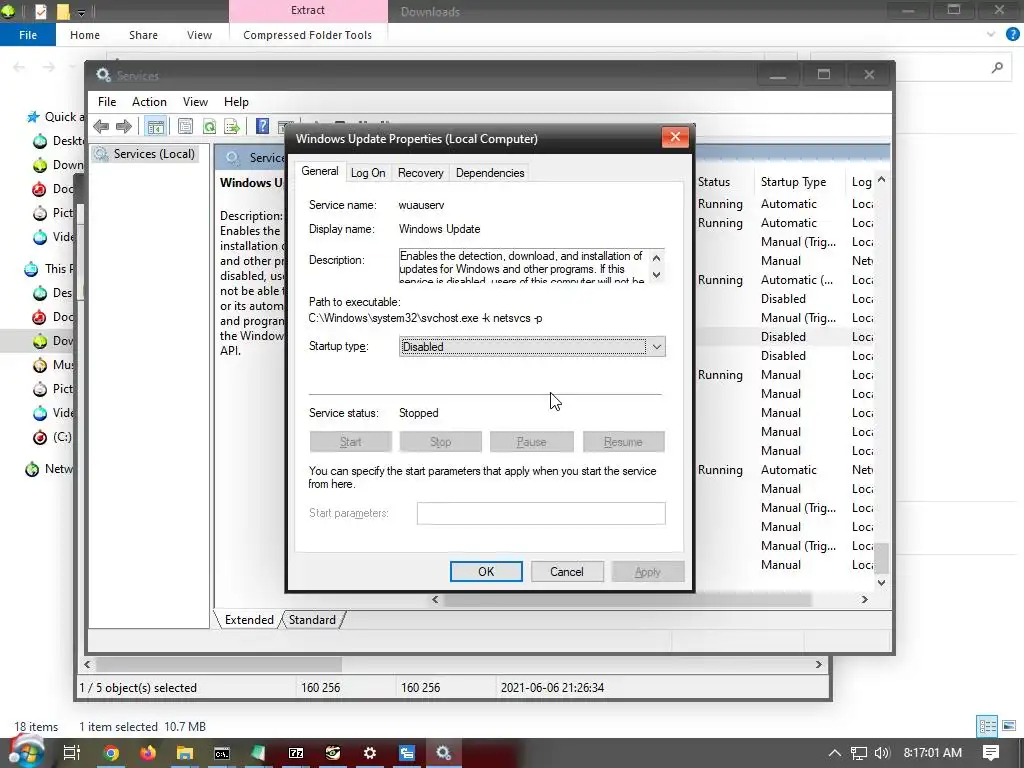Click the network tray icon
The height and width of the screenshot is (768, 1024).
coord(859,753)
